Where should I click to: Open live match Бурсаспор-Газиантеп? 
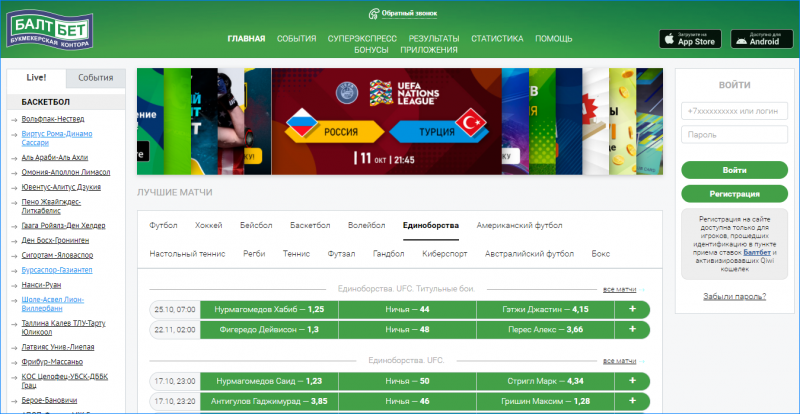(57, 270)
